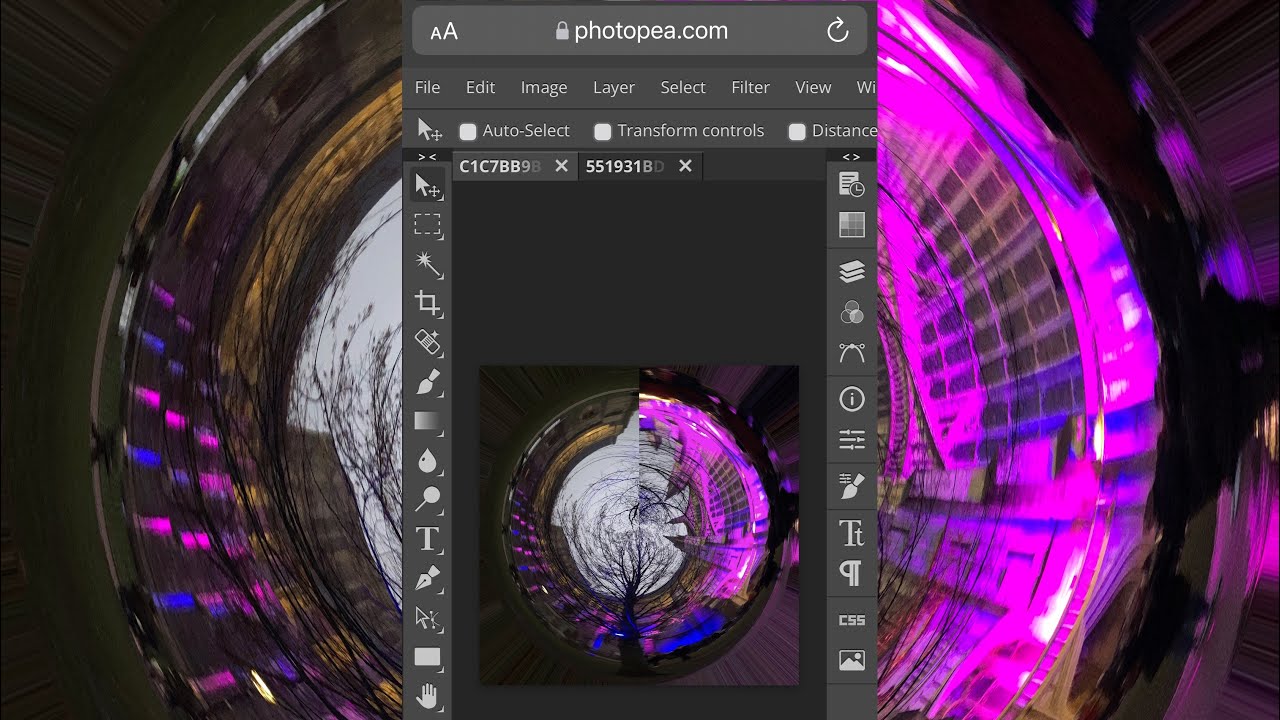
Task: Open the image gallery panel icon
Action: [852, 660]
